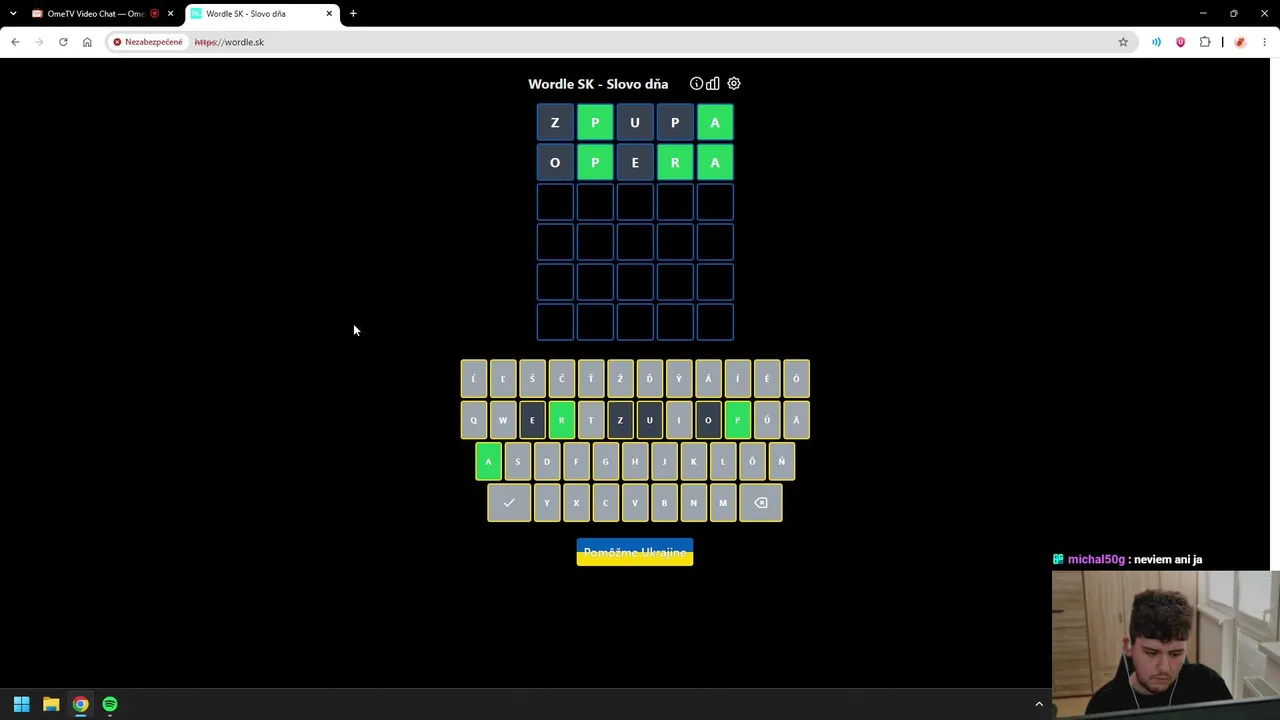Image resolution: width=1280 pixels, height=720 pixels.
Task: Tap the G key on the on-screen keyboard
Action: coord(605,462)
